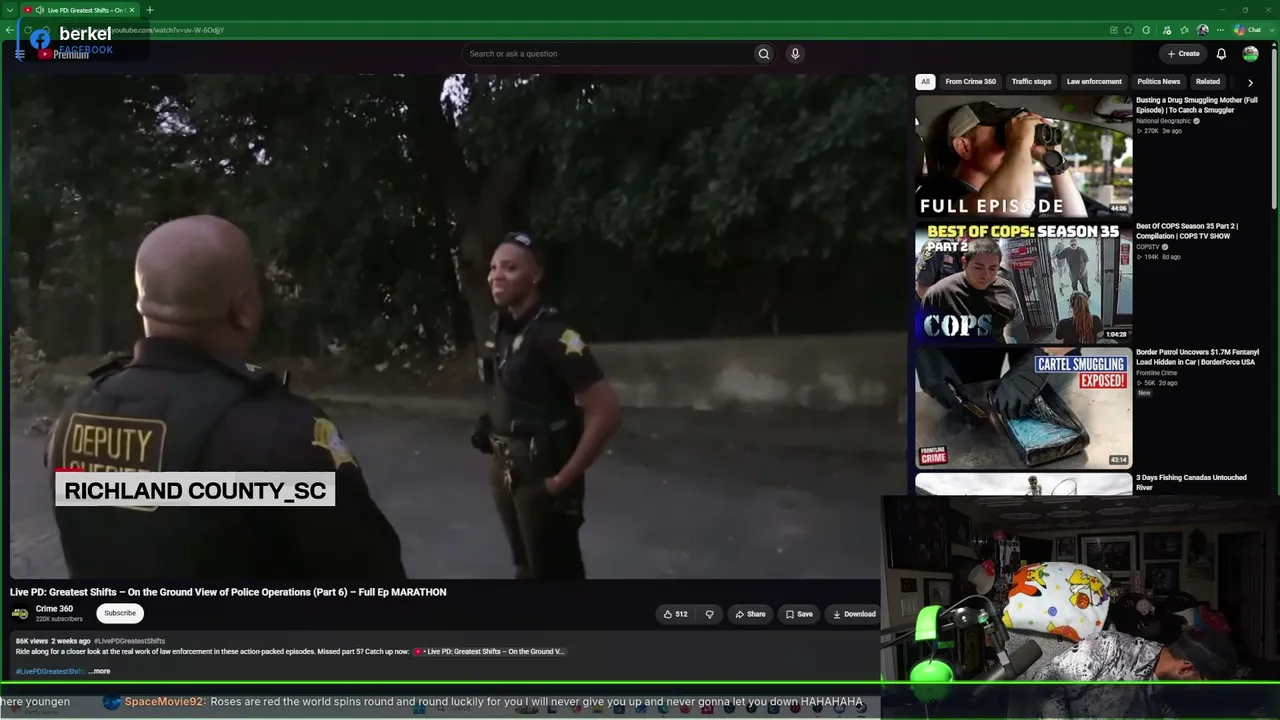
Task: Open a new browser tab
Action: [x=150, y=10]
